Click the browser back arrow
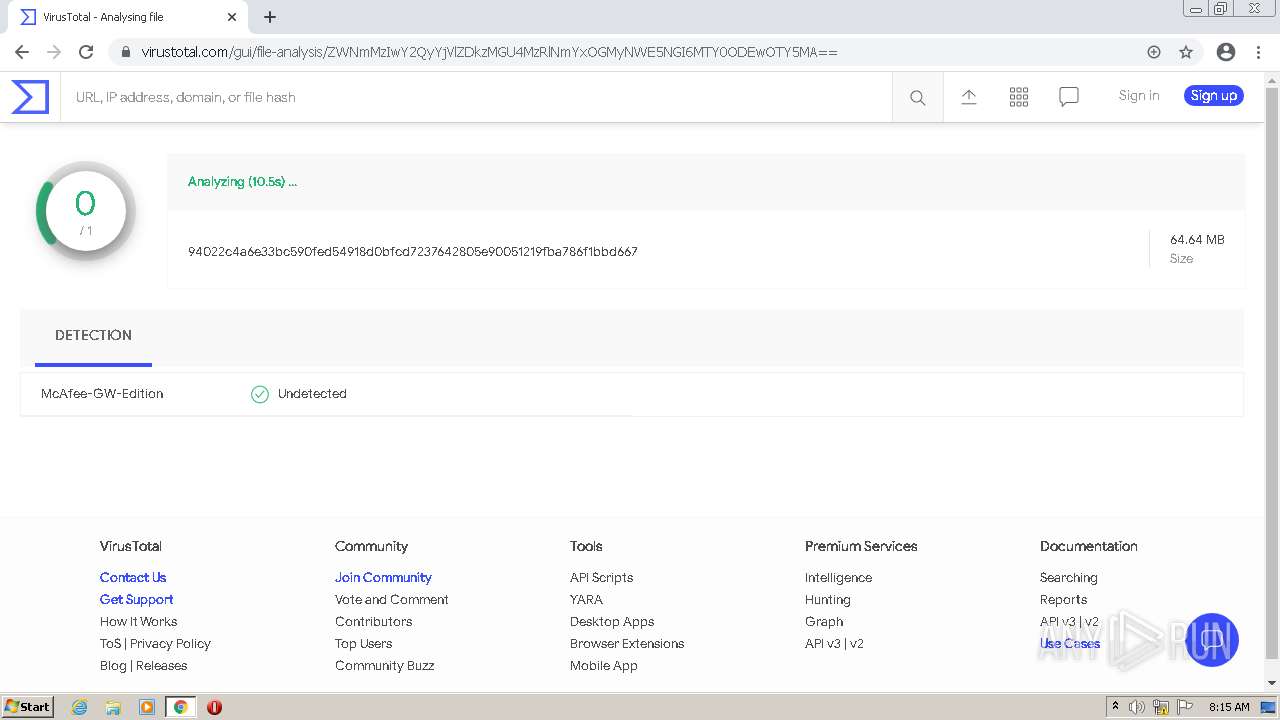1280x720 pixels. tap(22, 52)
